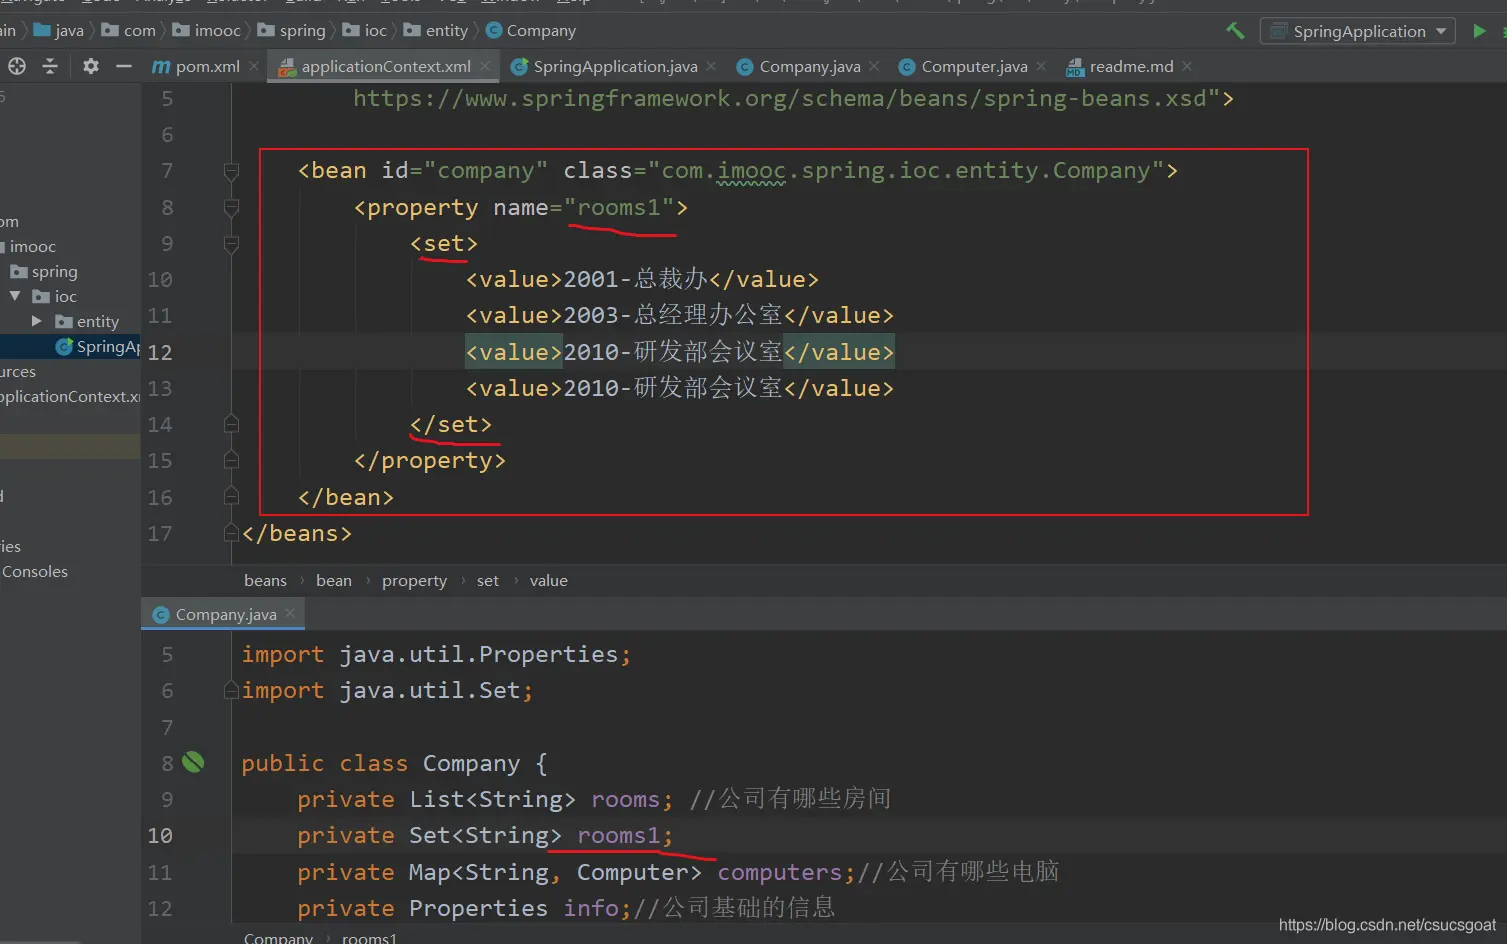Open project panel settings gear
This screenshot has height=944, width=1507.
(91, 66)
